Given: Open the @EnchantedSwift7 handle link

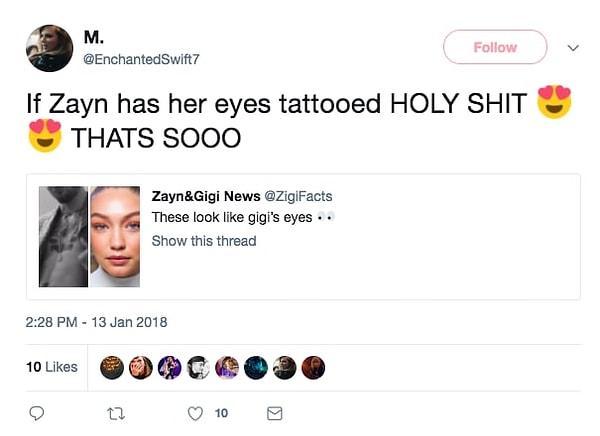Looking at the screenshot, I should point(141,60).
